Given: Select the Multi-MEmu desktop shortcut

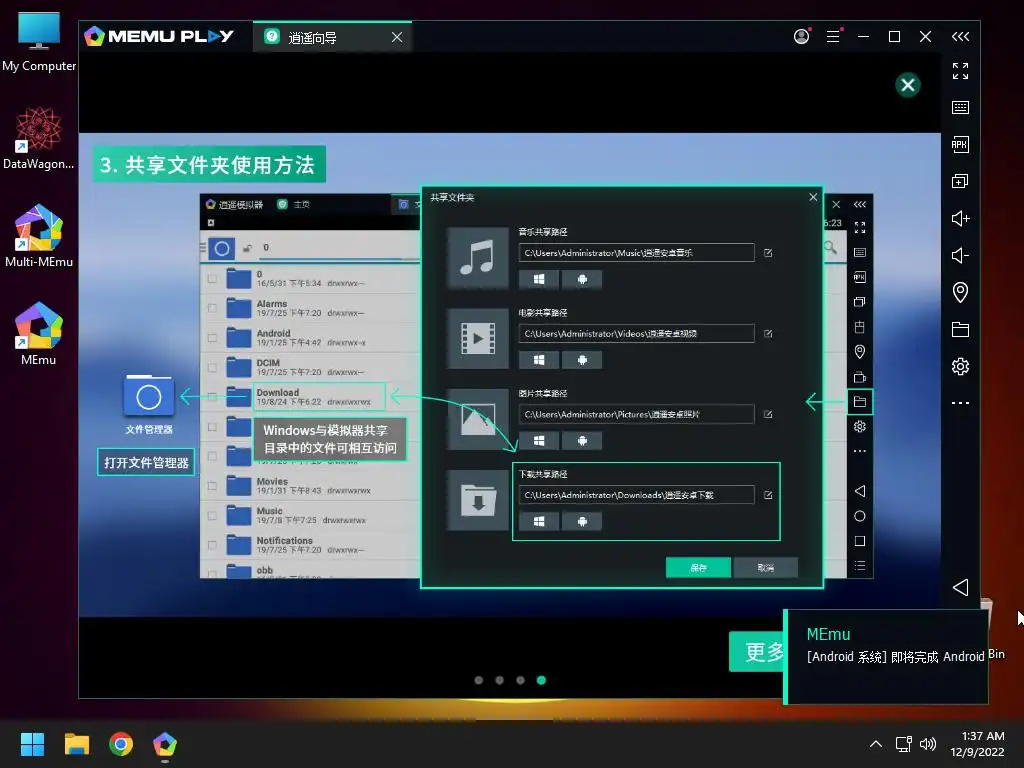Looking at the screenshot, I should point(39,236).
